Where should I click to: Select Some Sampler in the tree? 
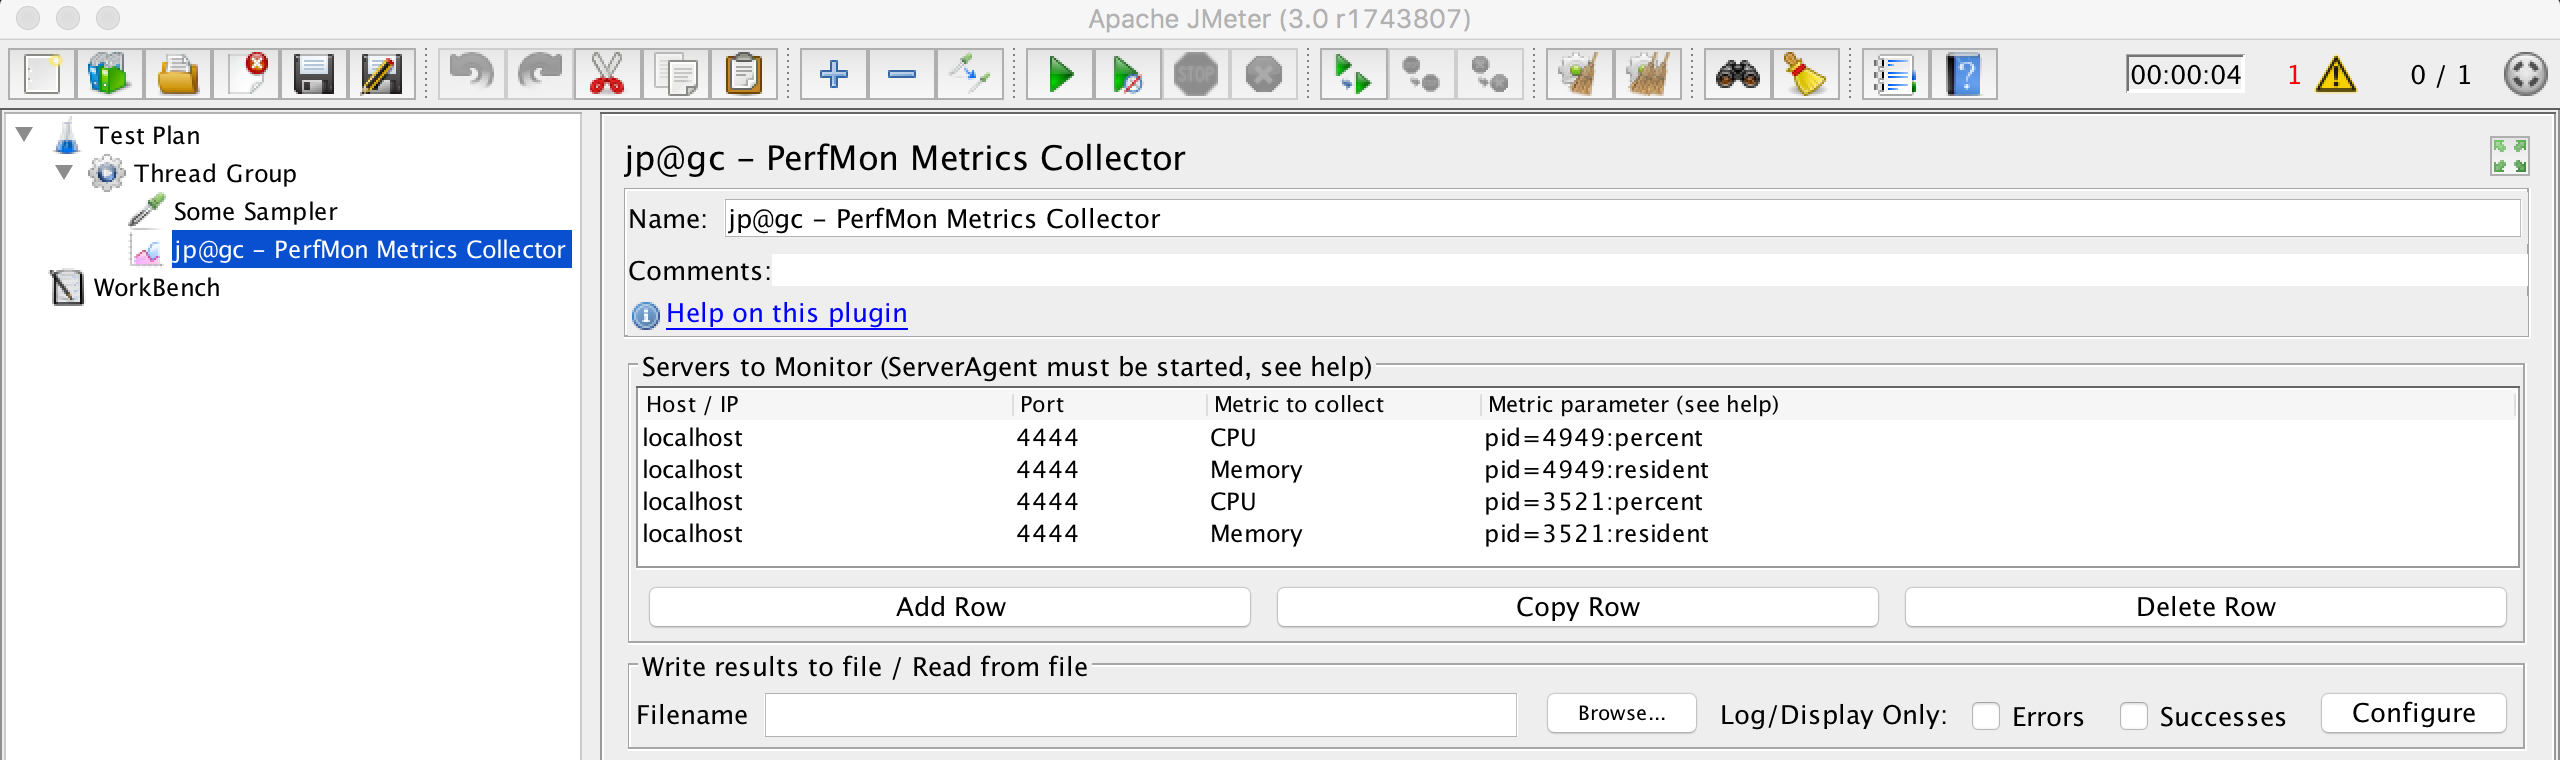coord(255,211)
